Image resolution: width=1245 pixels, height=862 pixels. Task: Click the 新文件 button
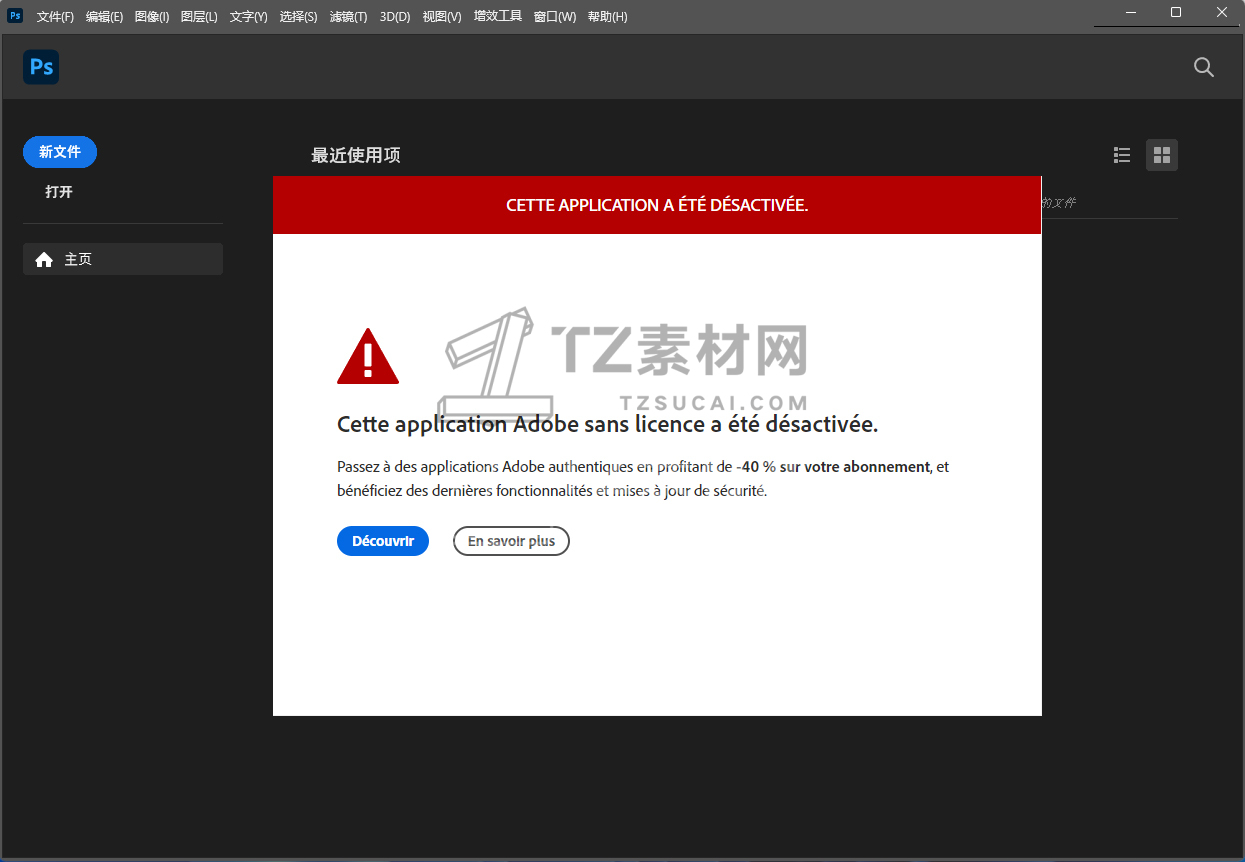click(60, 152)
